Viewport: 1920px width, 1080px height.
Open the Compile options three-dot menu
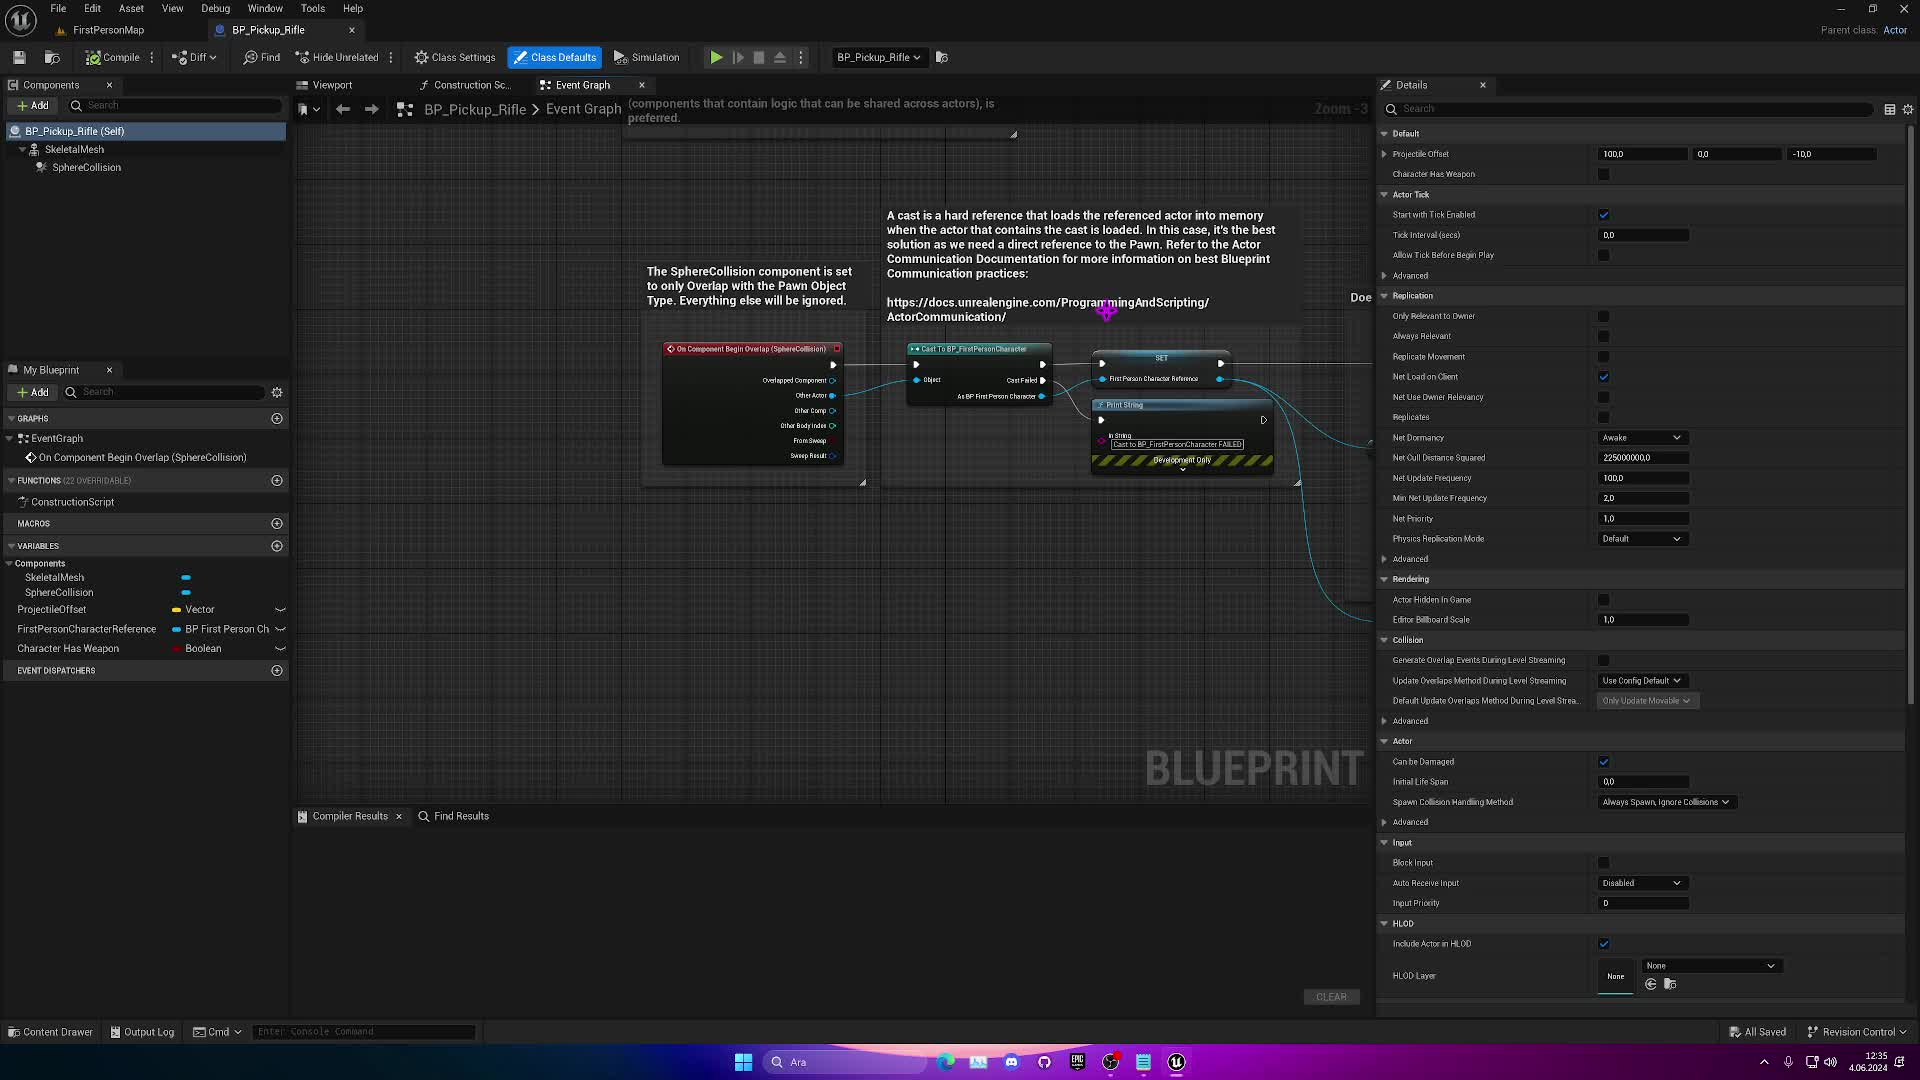(x=152, y=57)
